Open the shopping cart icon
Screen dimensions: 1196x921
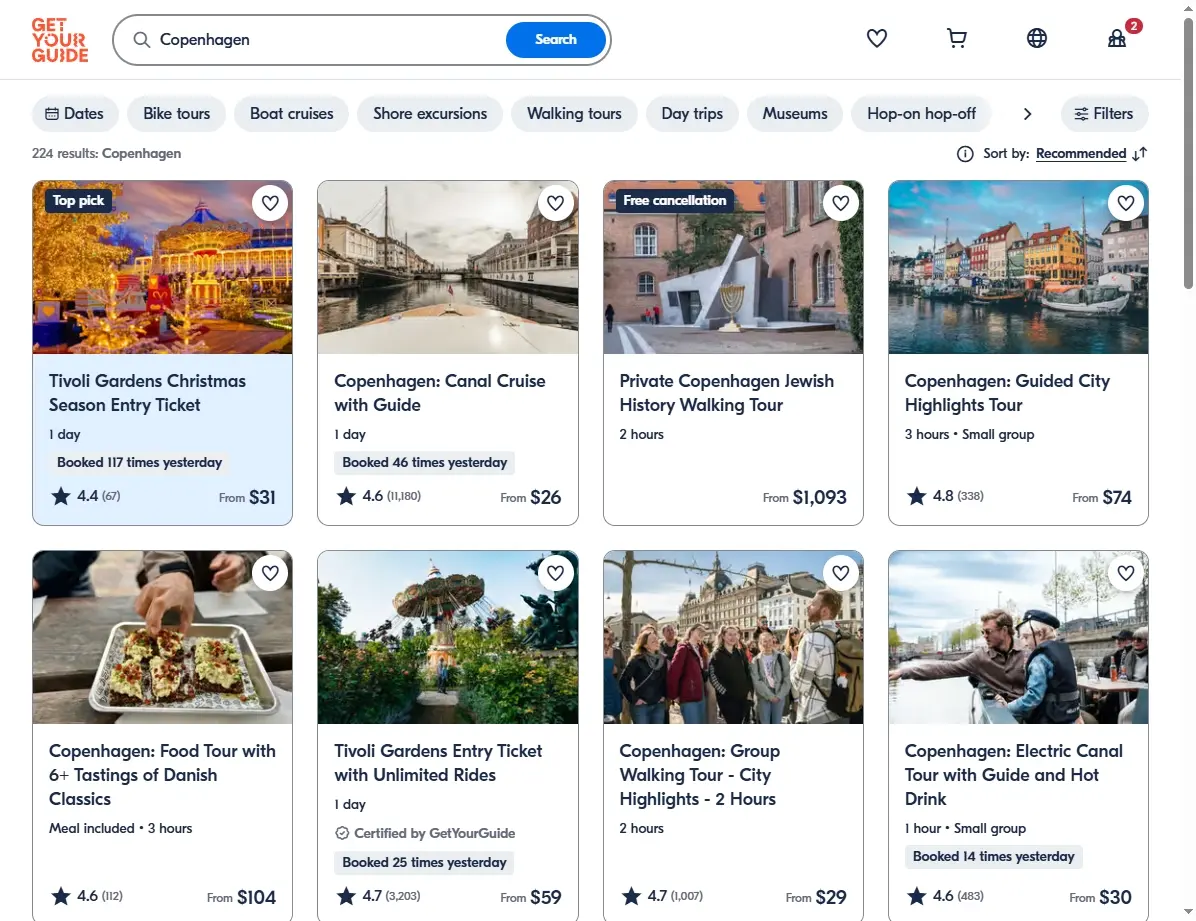pyautogui.click(x=956, y=38)
